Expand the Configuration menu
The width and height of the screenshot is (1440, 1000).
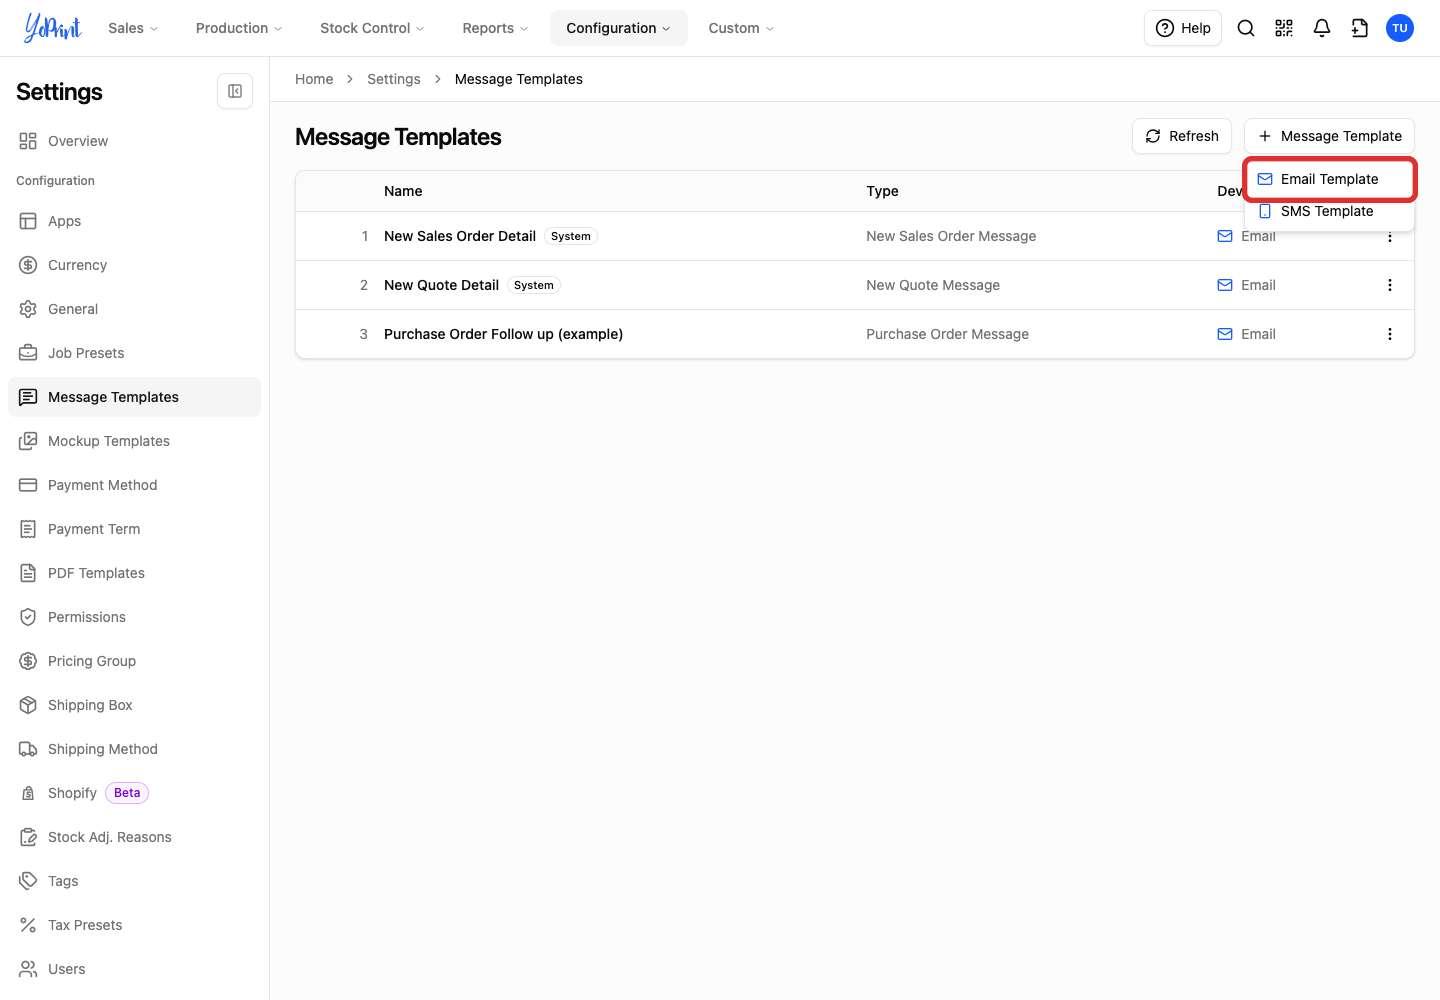[x=618, y=28]
